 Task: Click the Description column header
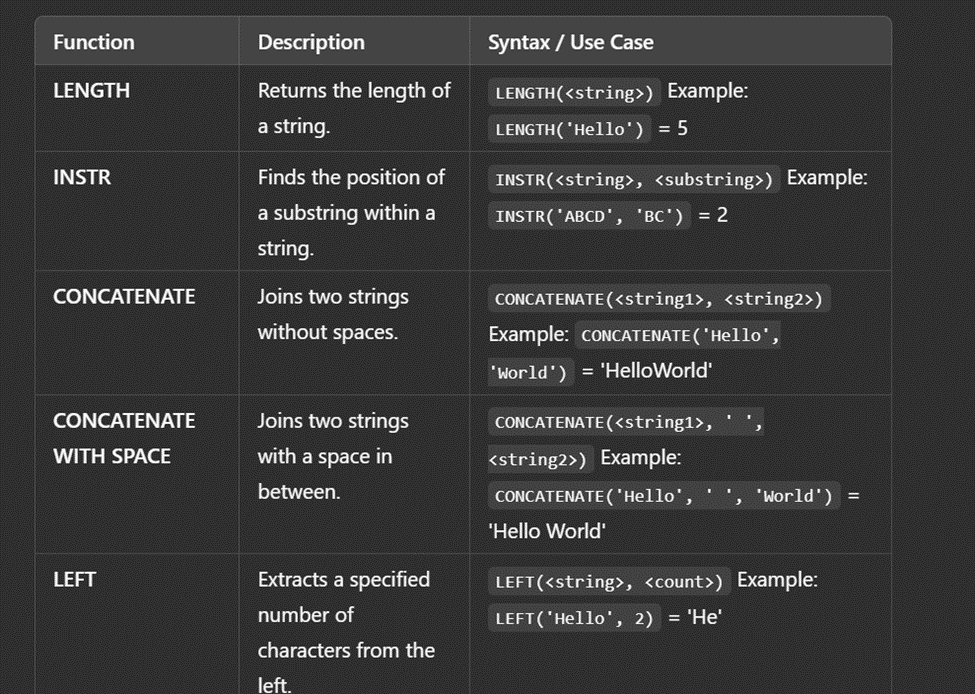point(311,42)
